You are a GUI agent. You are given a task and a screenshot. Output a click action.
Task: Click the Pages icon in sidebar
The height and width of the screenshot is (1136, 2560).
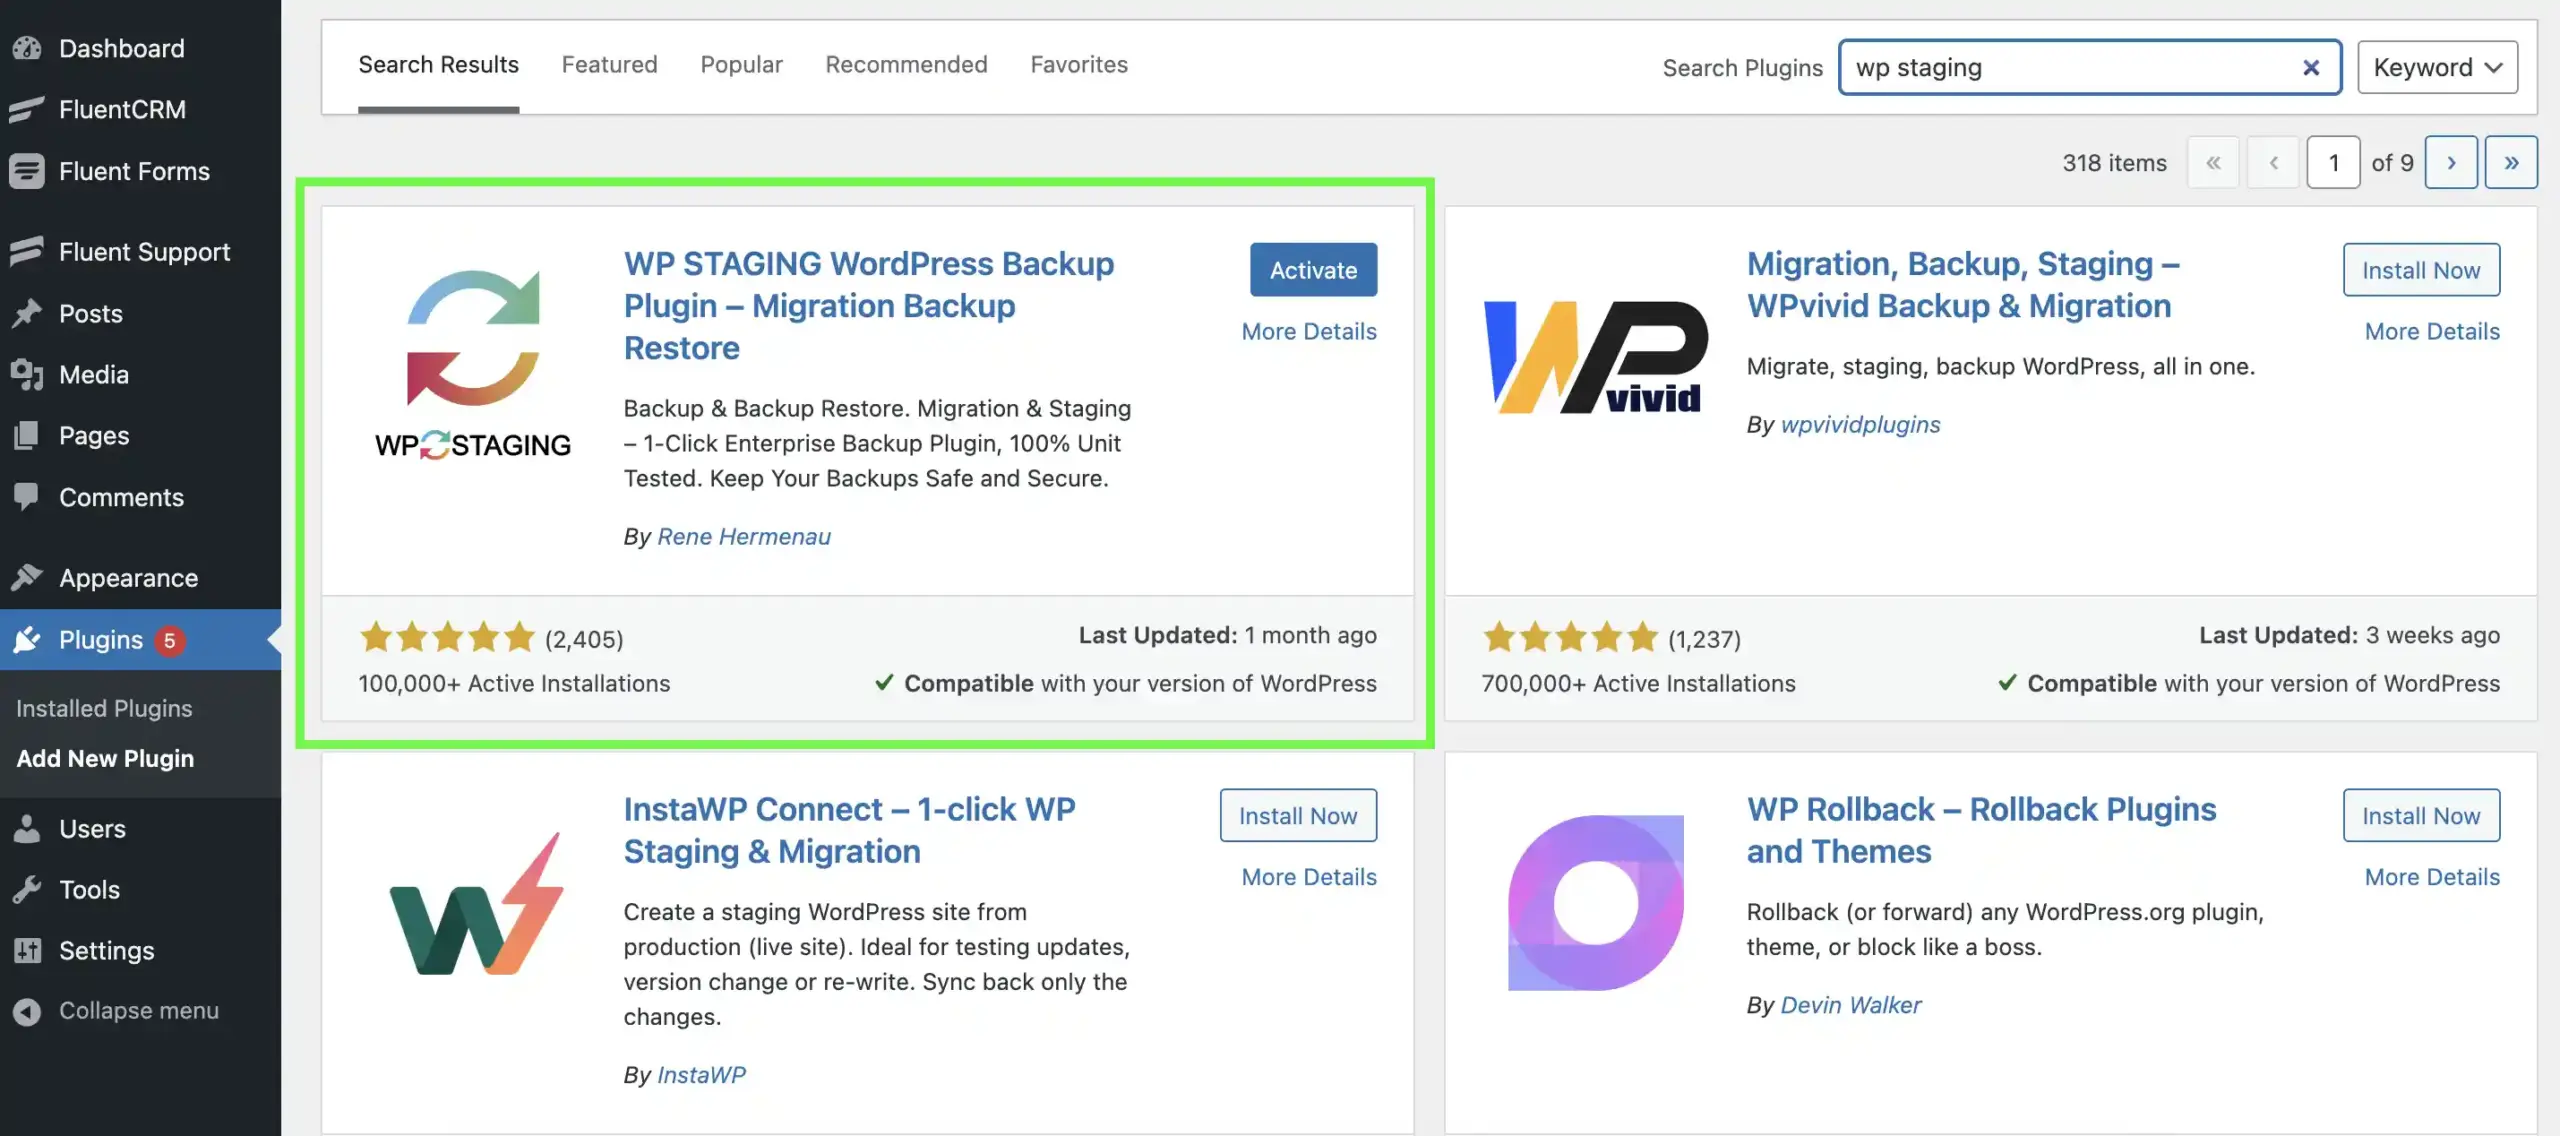tap(27, 435)
